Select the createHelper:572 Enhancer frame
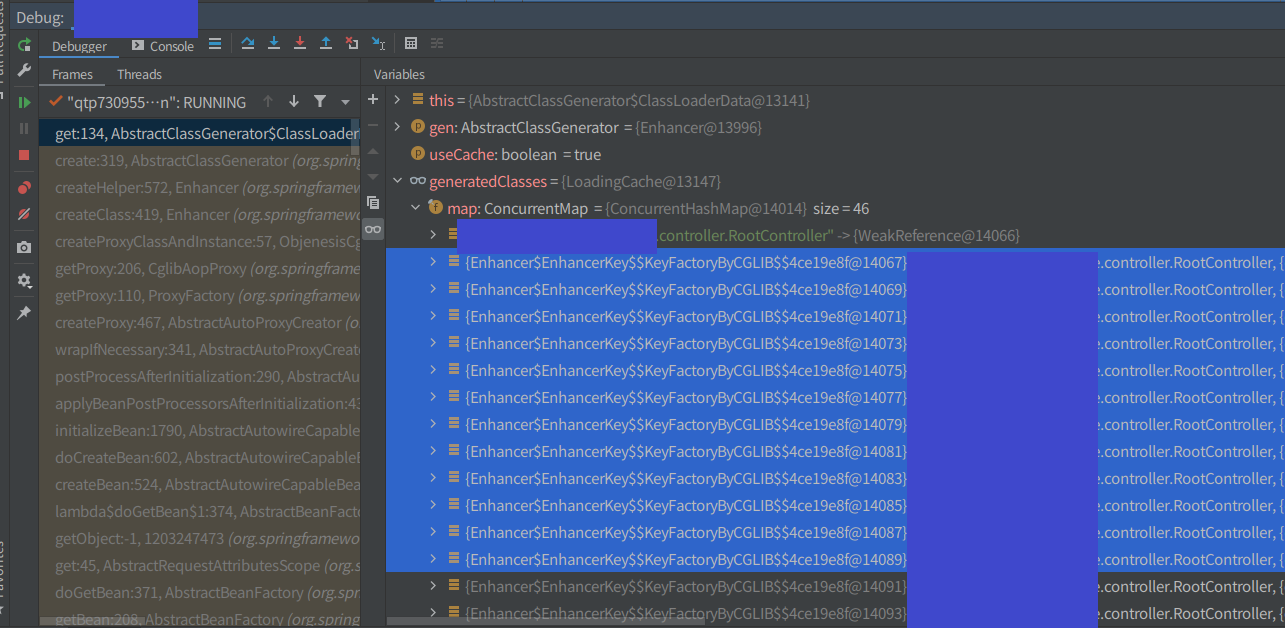This screenshot has width=1285, height=628. coord(199,188)
